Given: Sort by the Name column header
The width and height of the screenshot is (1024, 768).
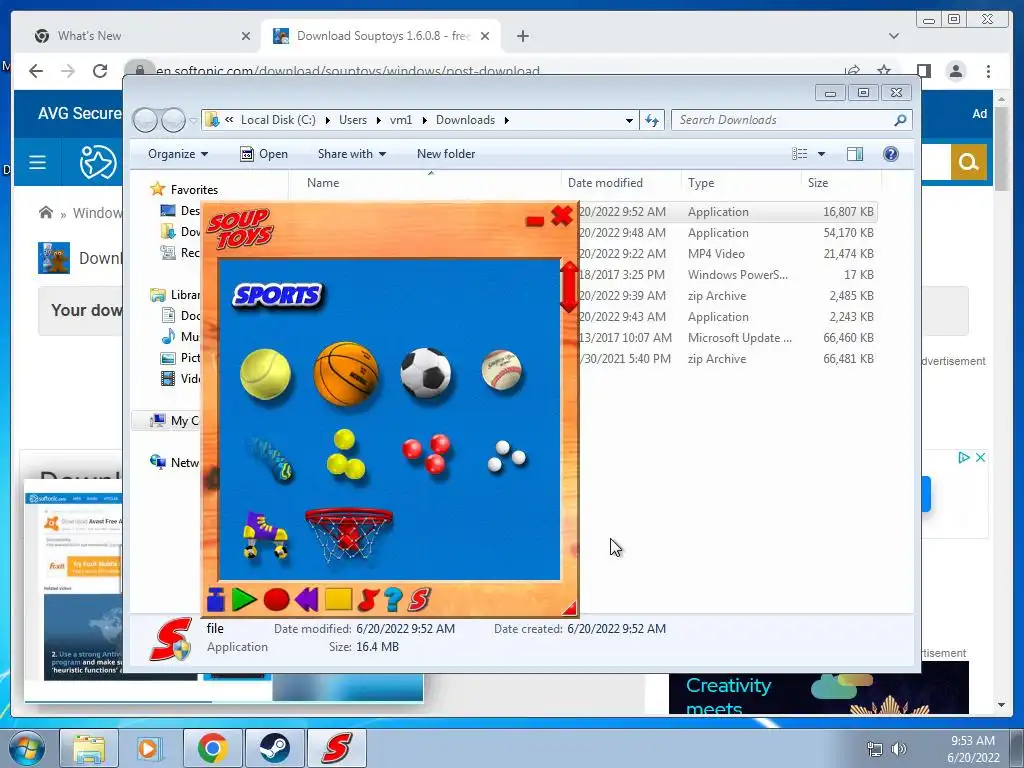Looking at the screenshot, I should [x=424, y=183].
